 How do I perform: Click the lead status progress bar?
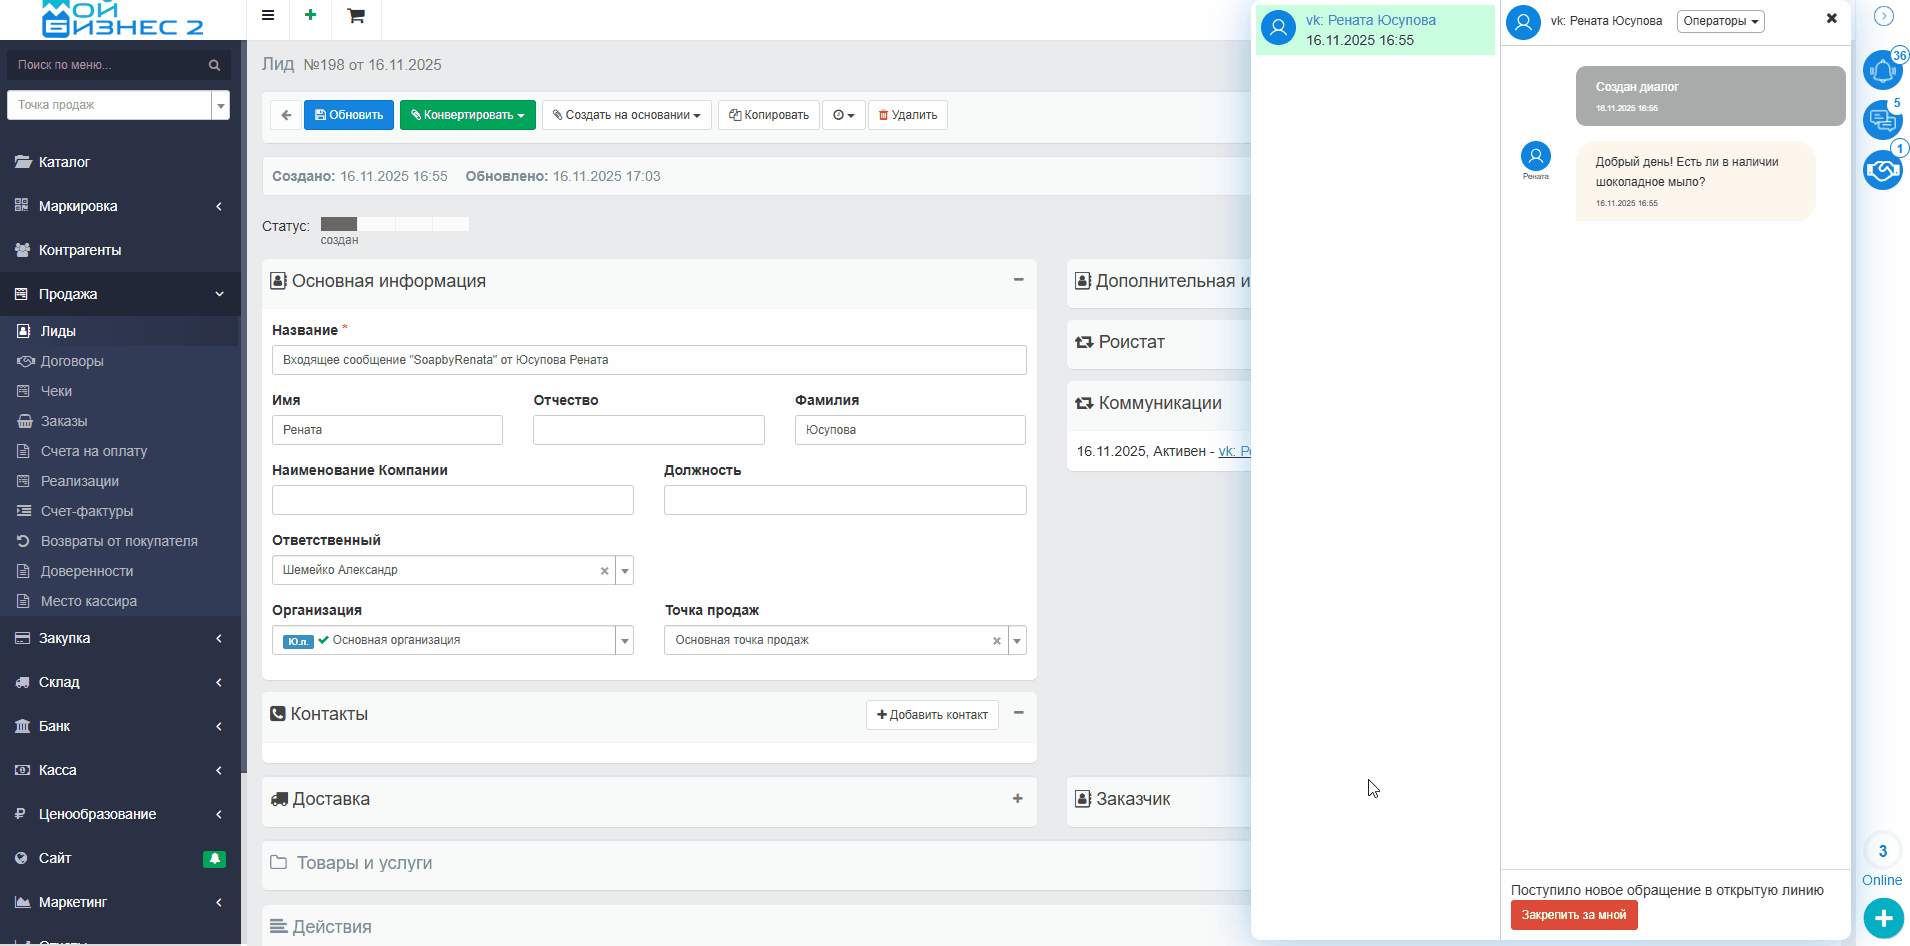[x=394, y=225]
